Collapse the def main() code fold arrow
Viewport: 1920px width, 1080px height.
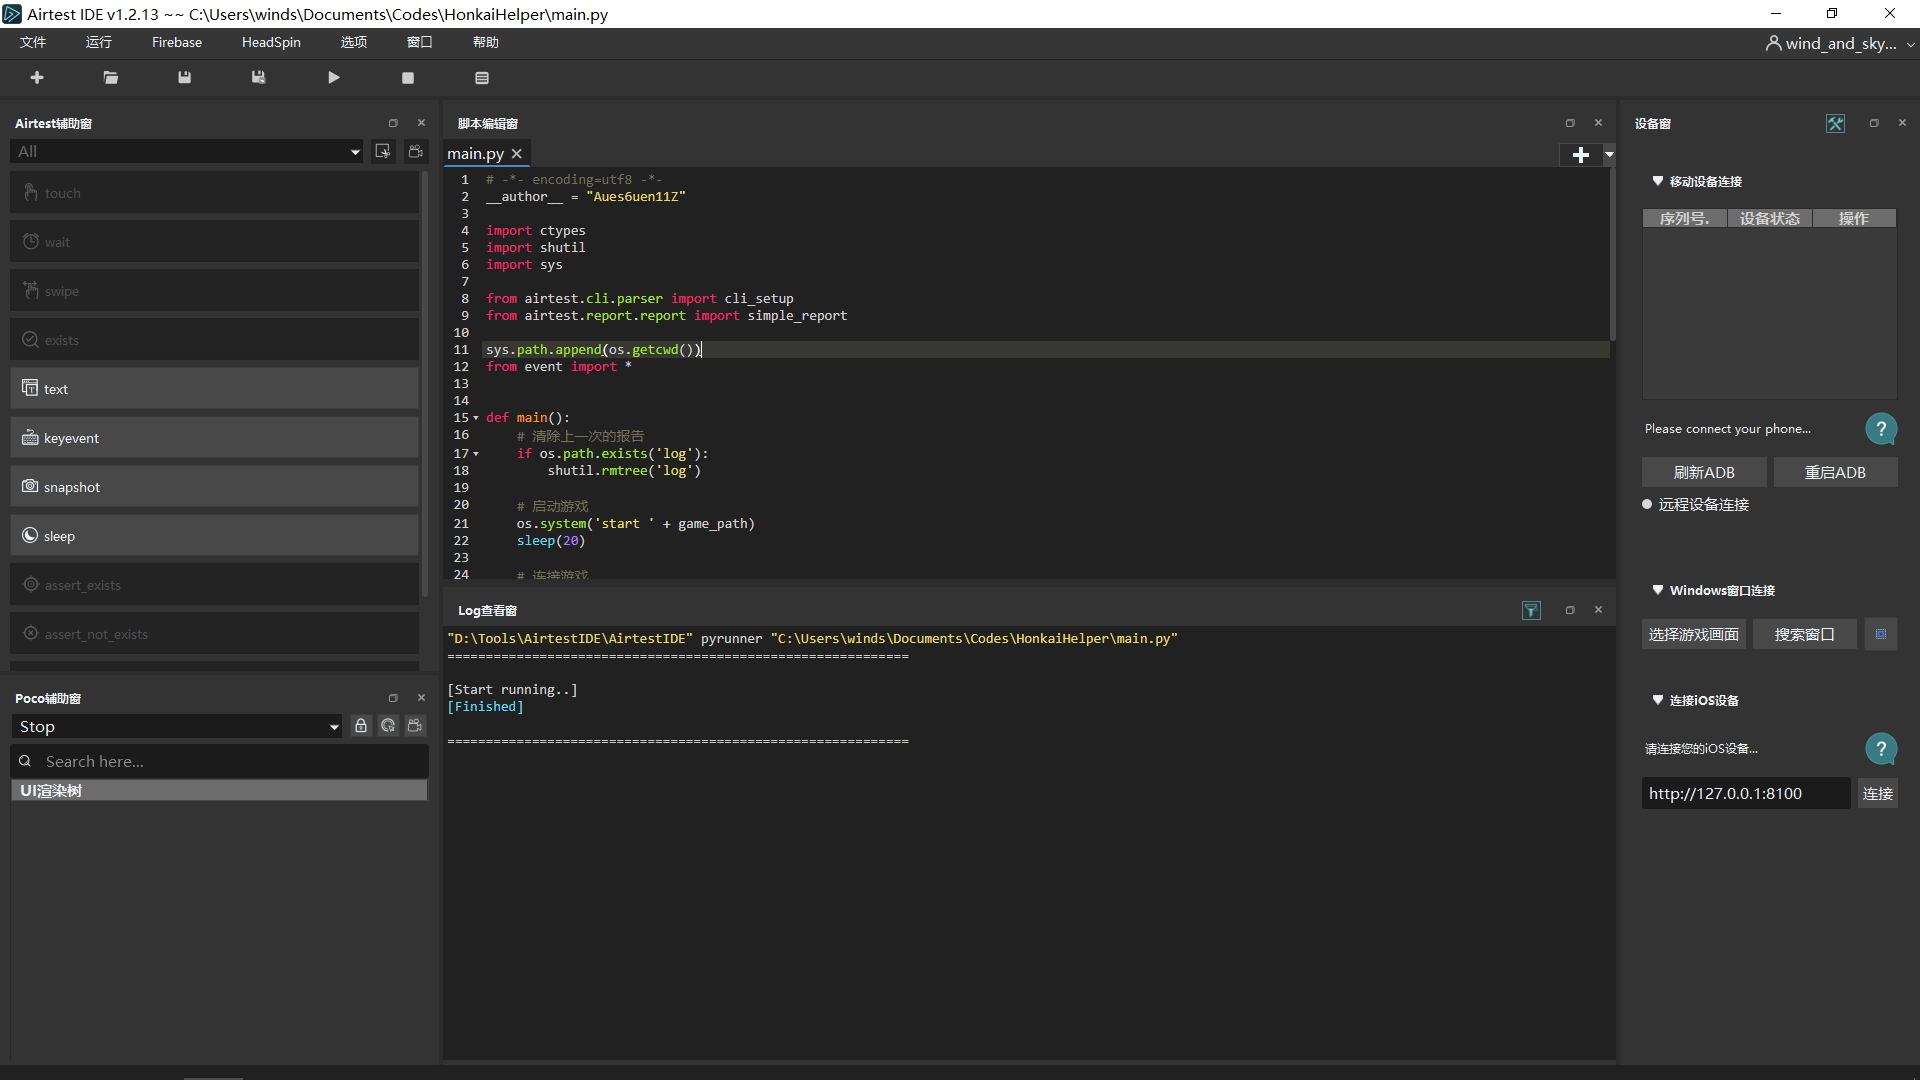pyautogui.click(x=476, y=418)
